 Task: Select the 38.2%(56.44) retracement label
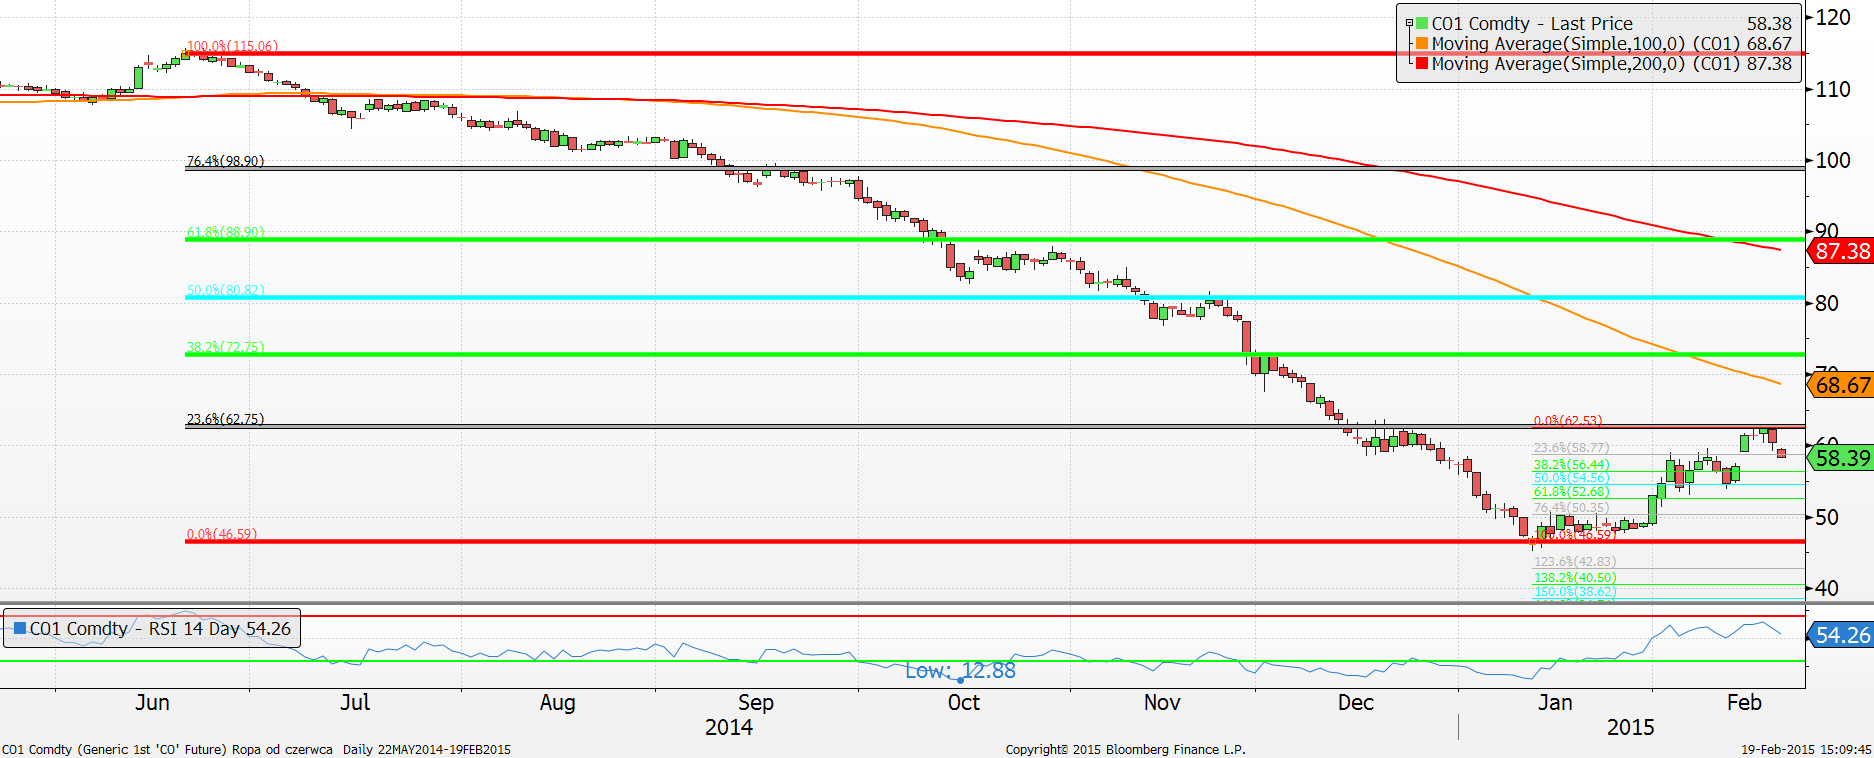click(1571, 464)
